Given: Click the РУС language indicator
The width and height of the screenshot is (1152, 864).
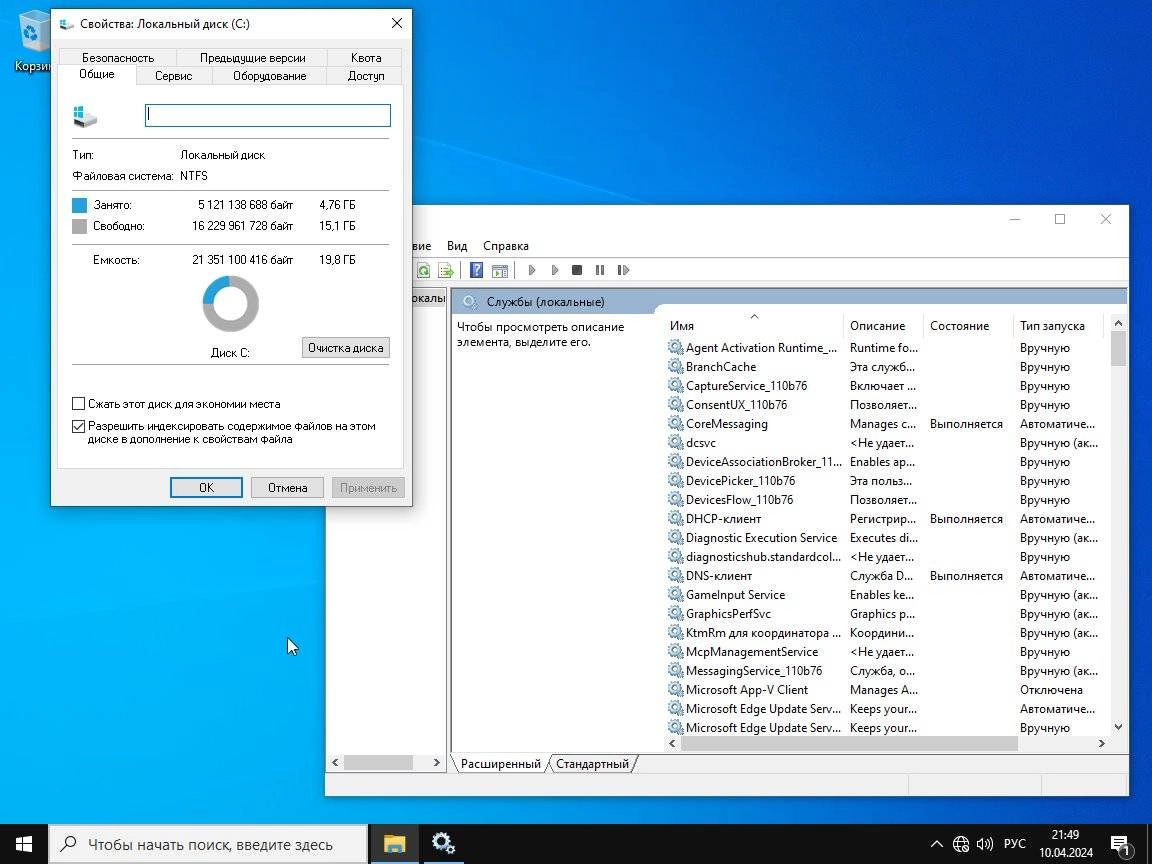Looking at the screenshot, I should (1015, 844).
